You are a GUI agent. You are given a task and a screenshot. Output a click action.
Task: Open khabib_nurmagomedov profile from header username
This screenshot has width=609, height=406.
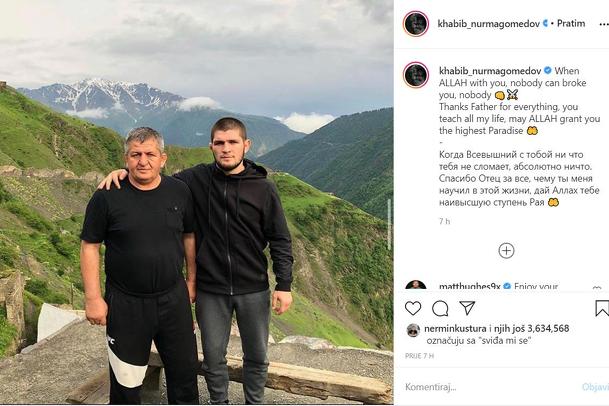point(489,24)
